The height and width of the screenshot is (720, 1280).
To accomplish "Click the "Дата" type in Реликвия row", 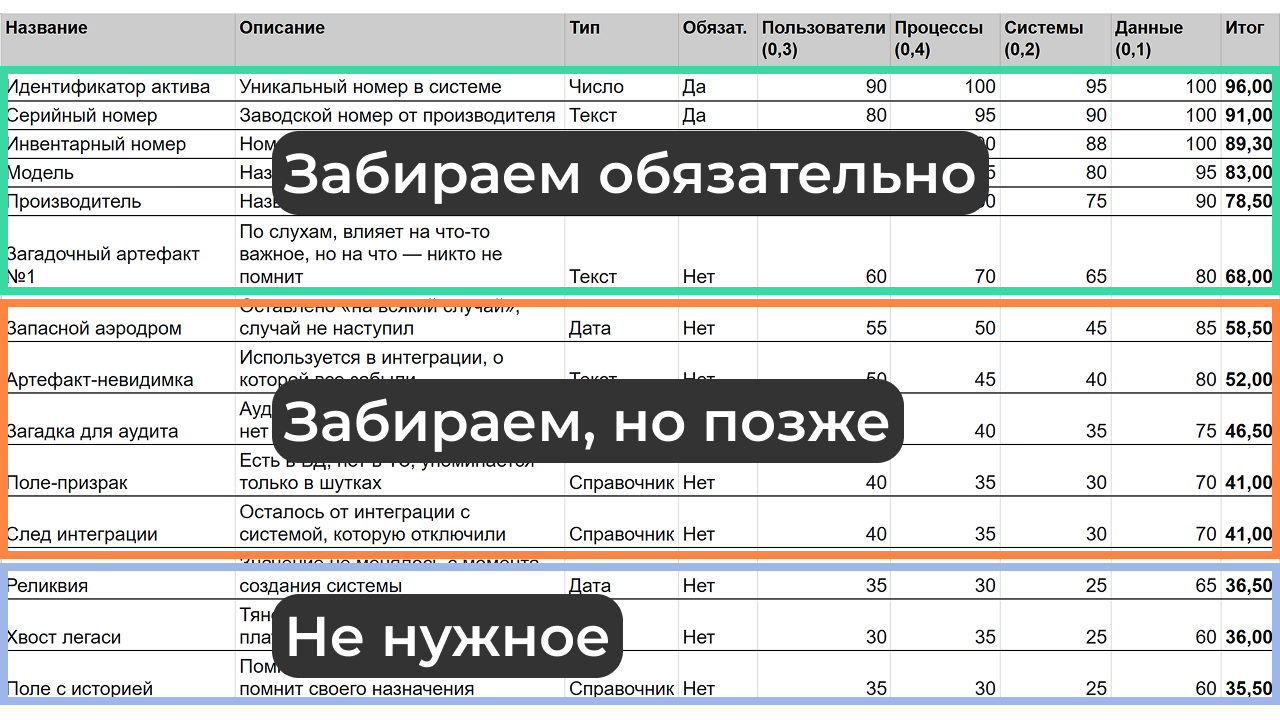I will [x=590, y=586].
